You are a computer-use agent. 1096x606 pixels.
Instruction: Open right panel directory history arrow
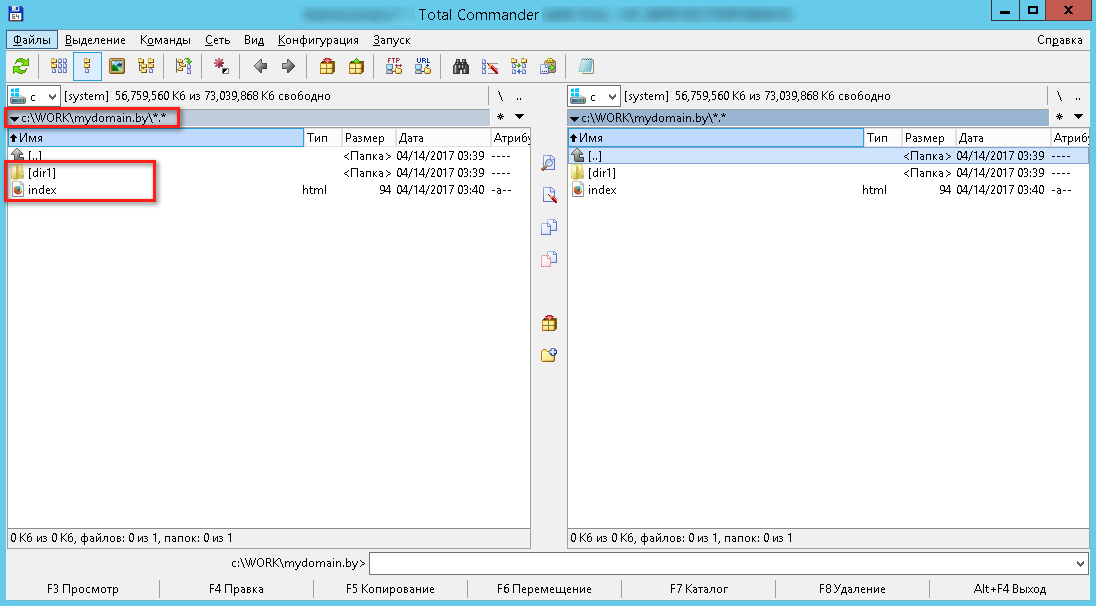click(x=1079, y=117)
